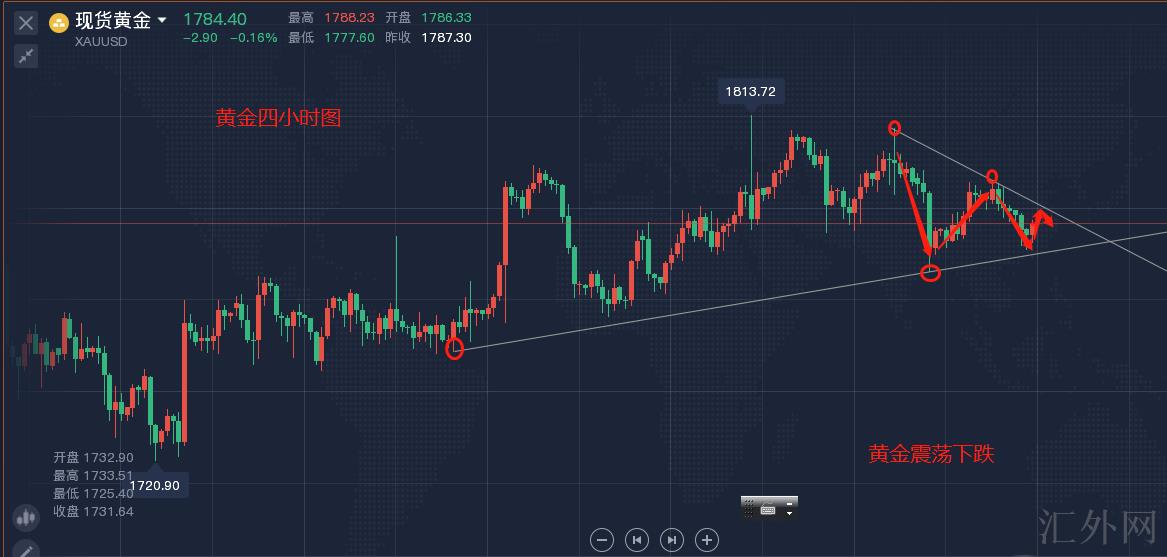Viewport: 1167px width, 557px height.
Task: Jump to earliest candles with skip-back button
Action: [x=637, y=540]
